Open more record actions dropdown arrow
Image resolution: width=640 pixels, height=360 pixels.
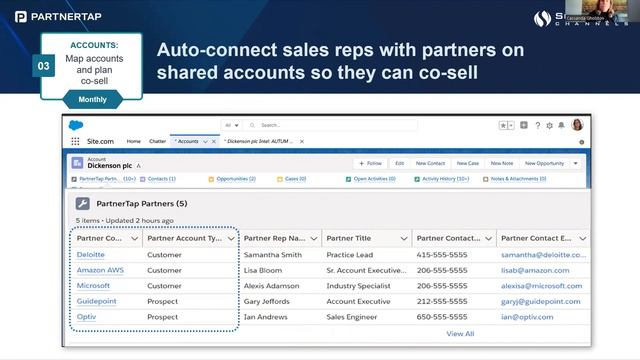point(576,163)
